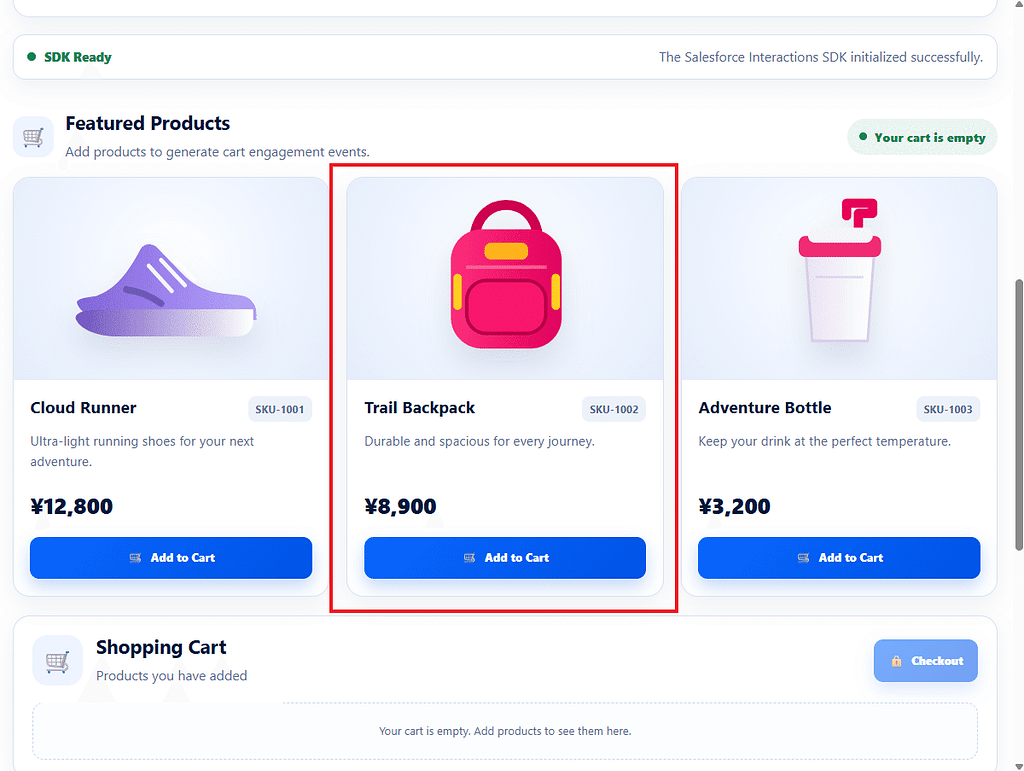1024x771 pixels.
Task: Click the Featured Products cart icon
Action: click(33, 137)
